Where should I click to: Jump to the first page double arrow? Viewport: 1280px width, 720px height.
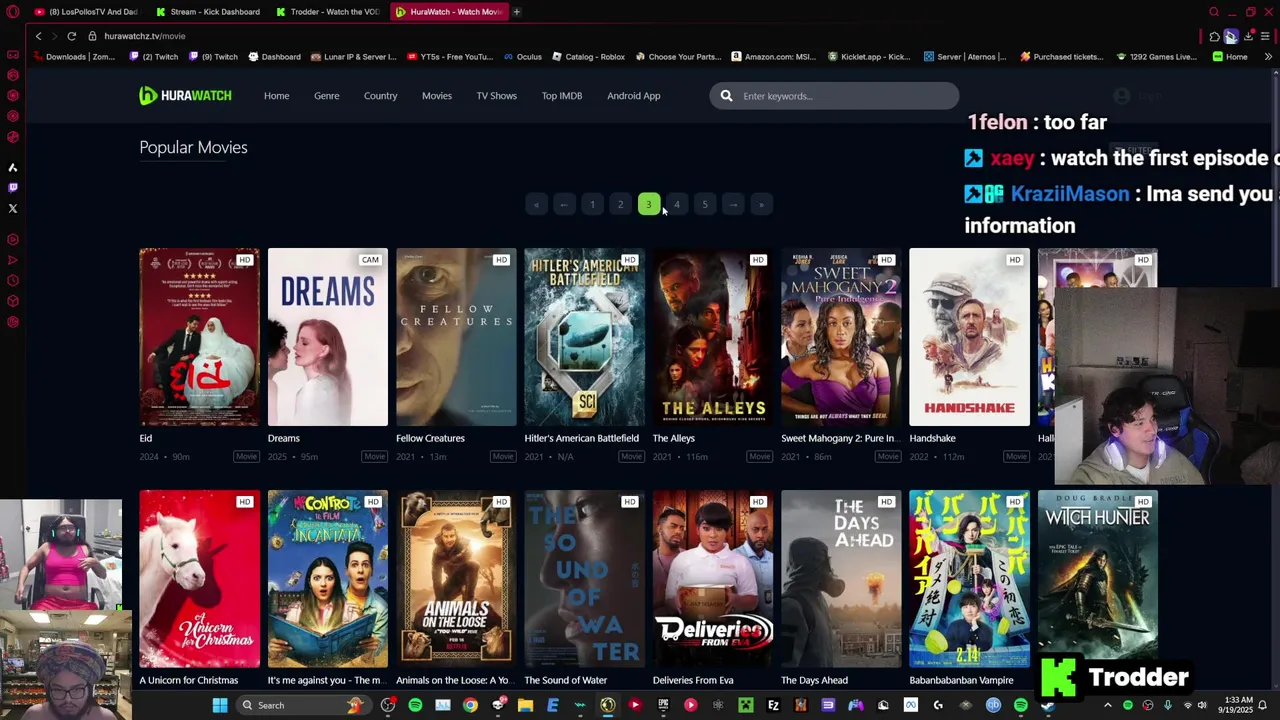click(536, 204)
